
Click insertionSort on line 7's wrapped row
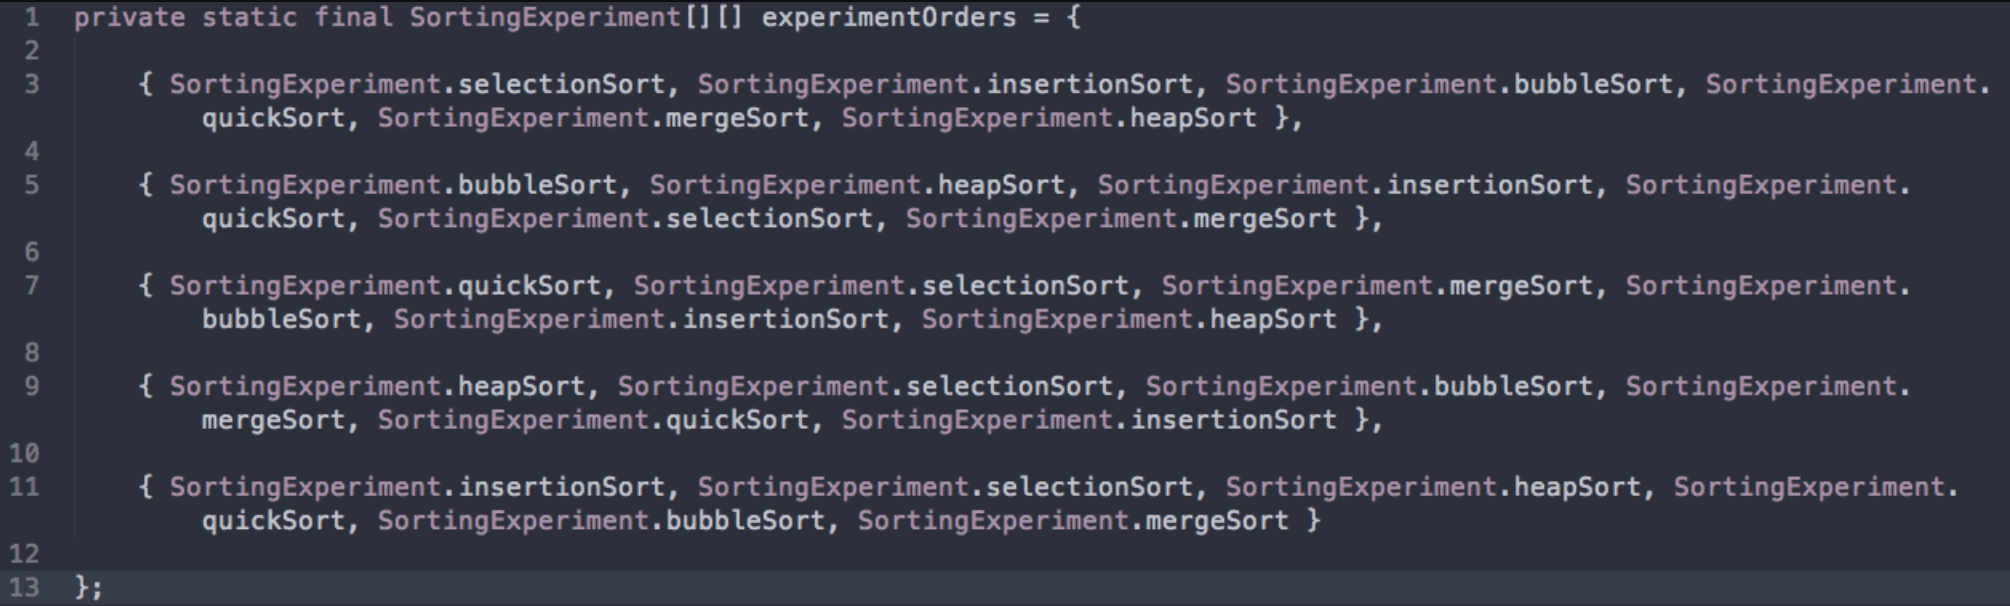(x=785, y=320)
